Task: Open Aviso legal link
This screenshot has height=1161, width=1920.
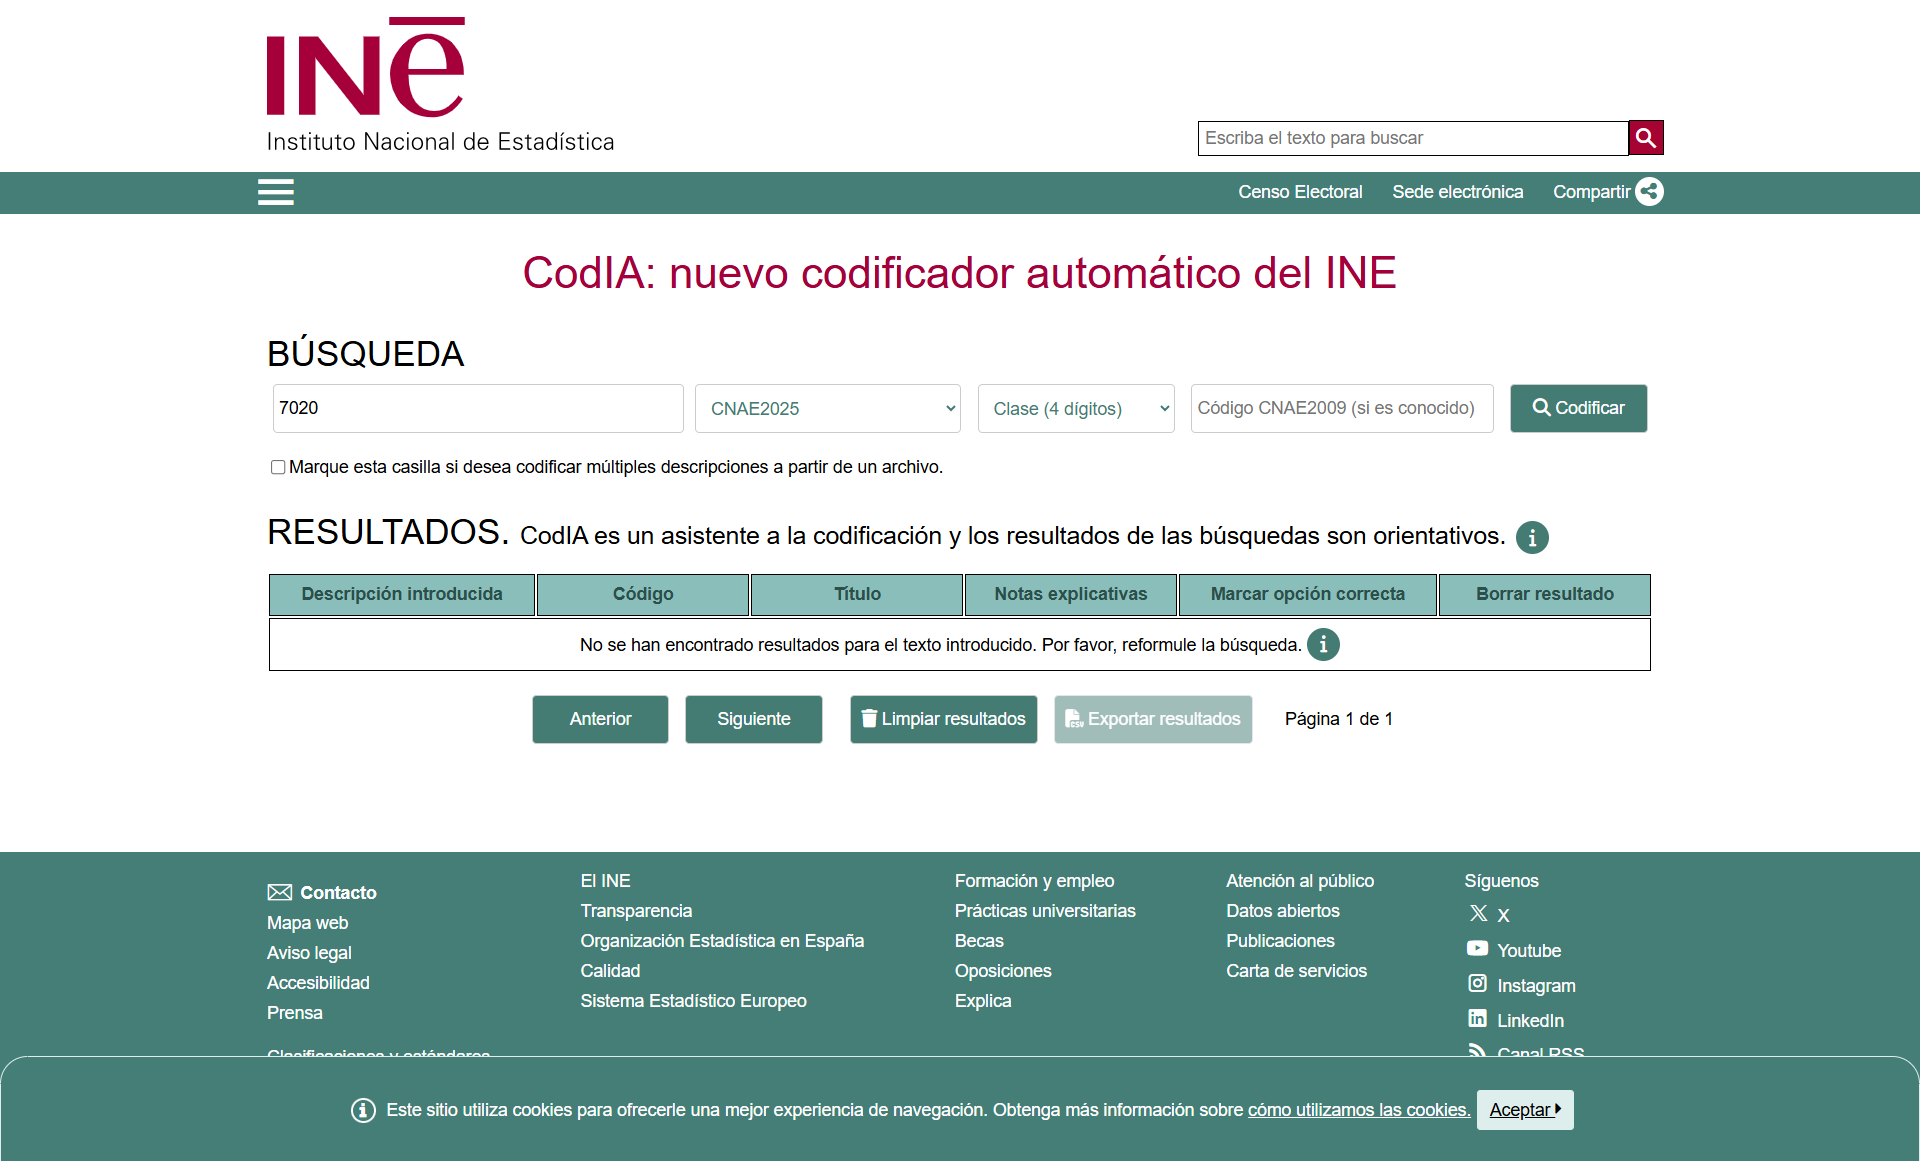Action: point(309,953)
